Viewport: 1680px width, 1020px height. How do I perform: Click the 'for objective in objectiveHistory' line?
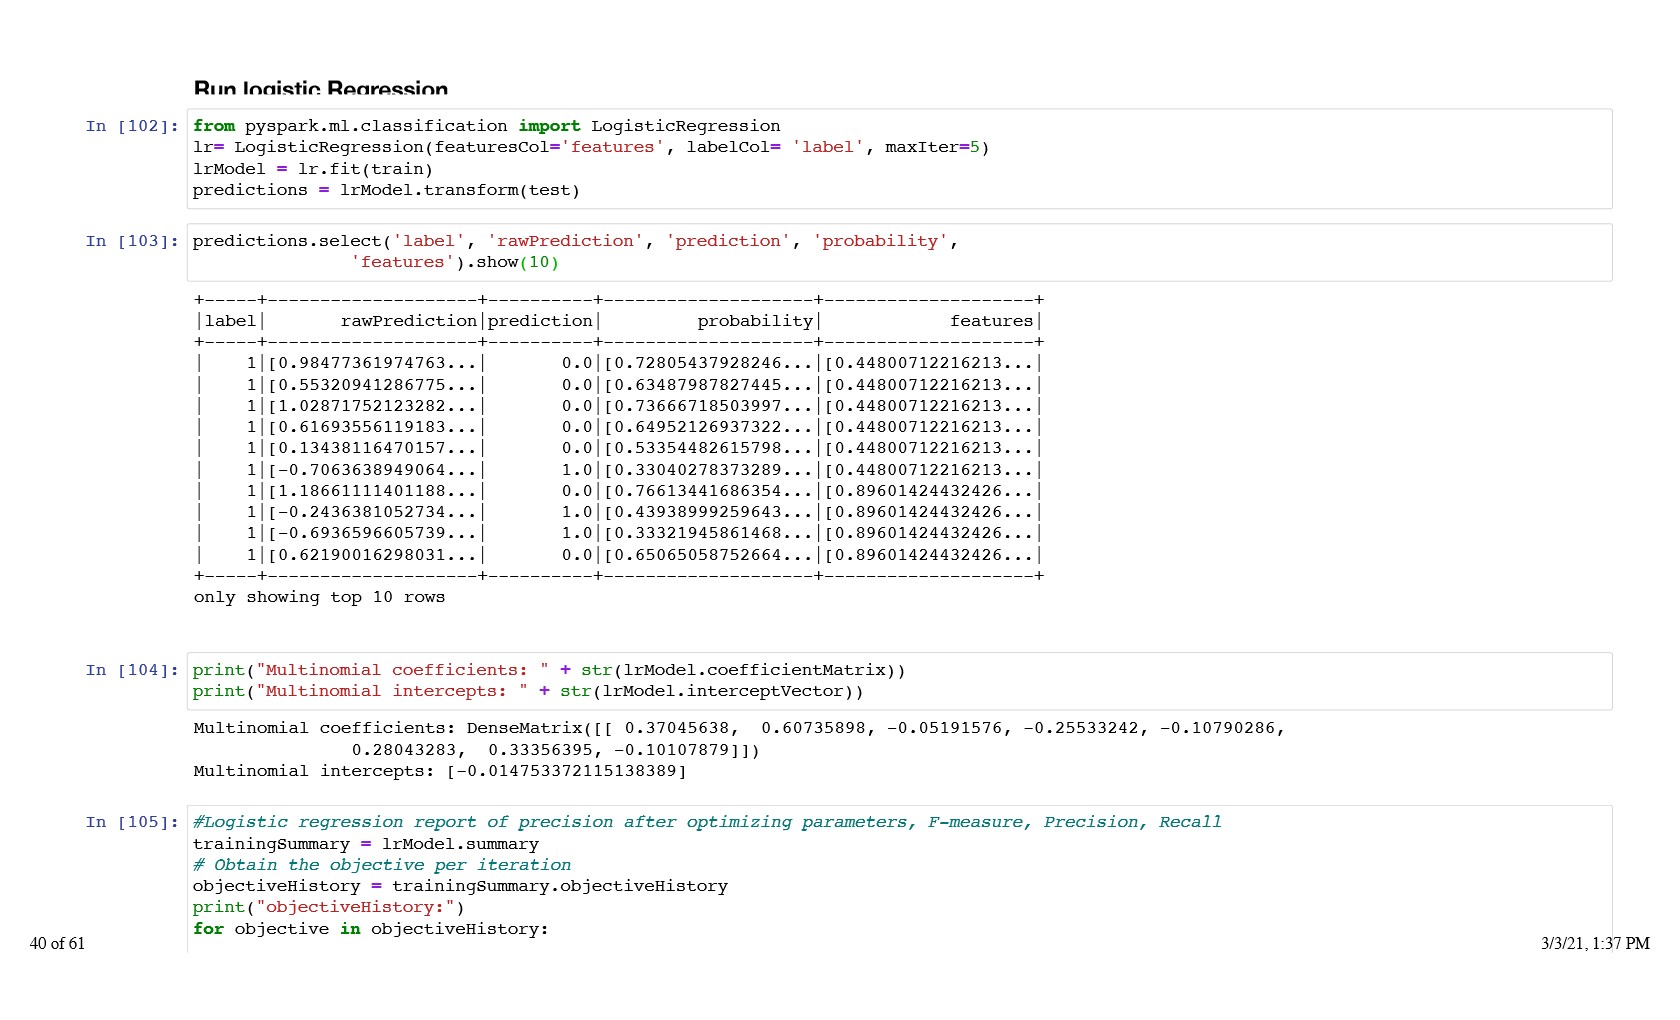(x=370, y=929)
